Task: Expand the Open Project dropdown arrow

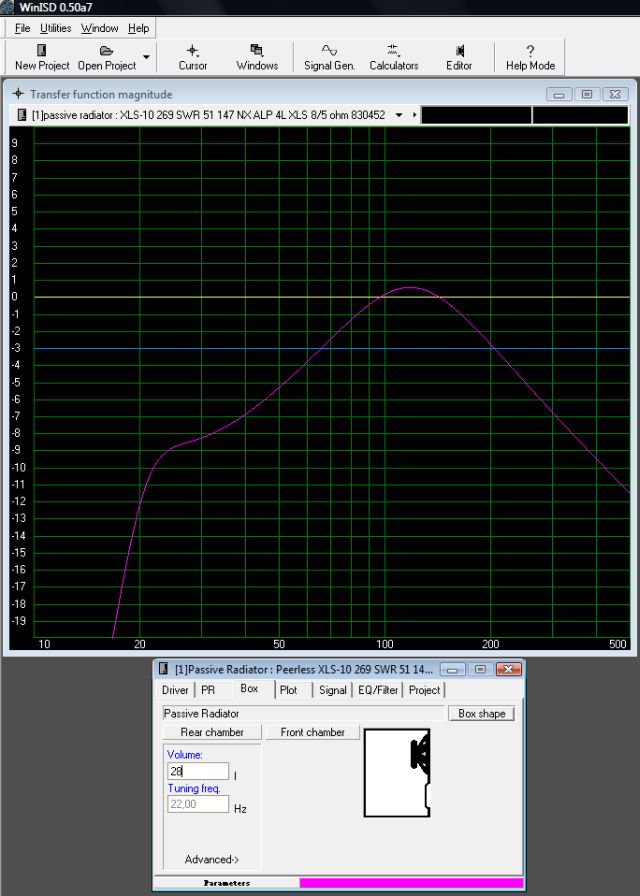Action: pos(147,57)
